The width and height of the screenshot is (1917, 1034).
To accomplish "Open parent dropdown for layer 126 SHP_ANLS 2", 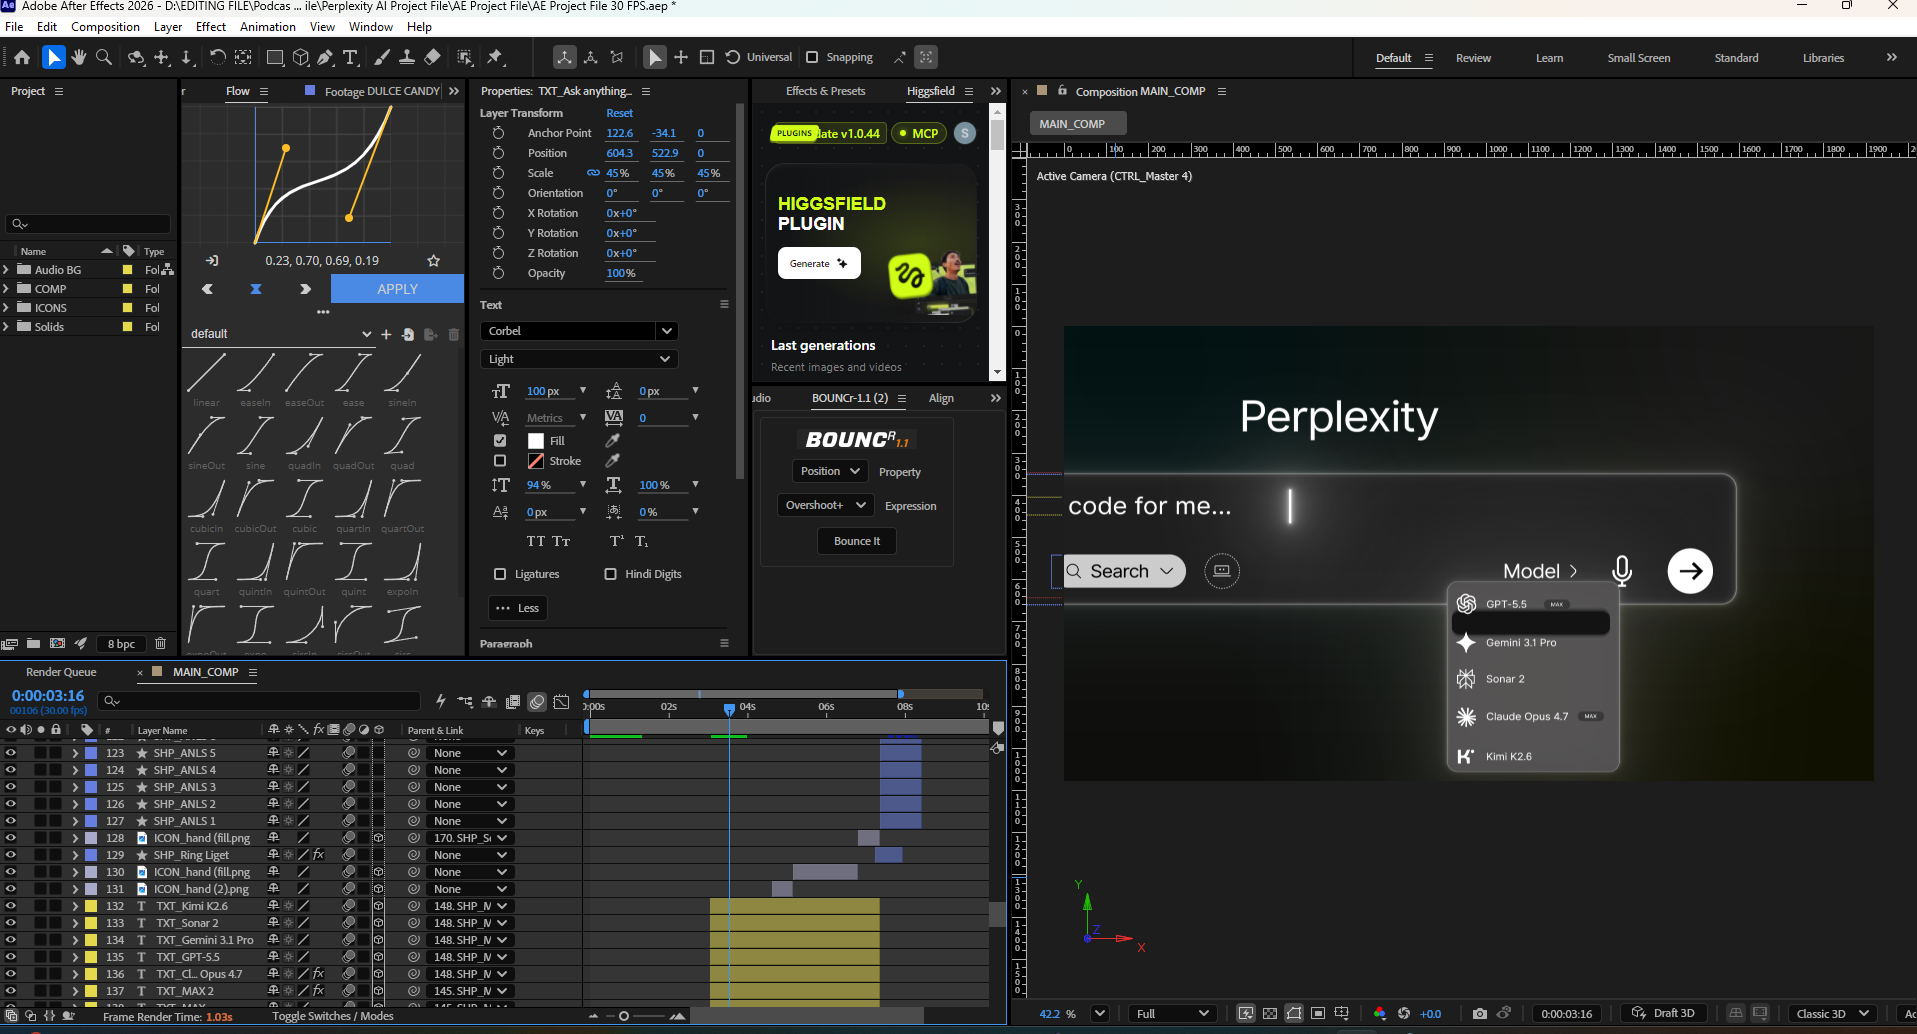I will coord(469,804).
